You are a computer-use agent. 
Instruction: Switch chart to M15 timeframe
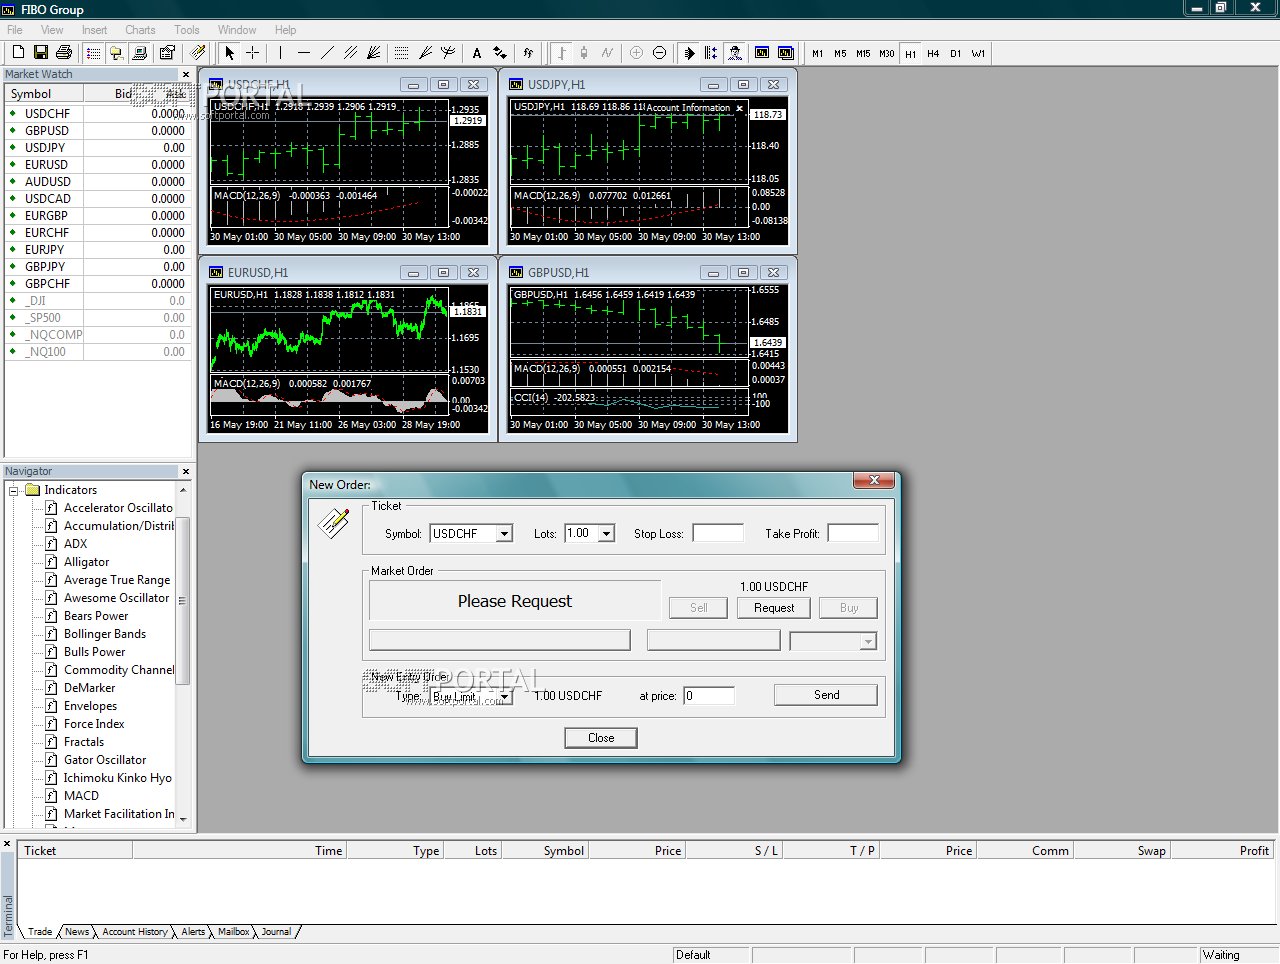point(863,54)
